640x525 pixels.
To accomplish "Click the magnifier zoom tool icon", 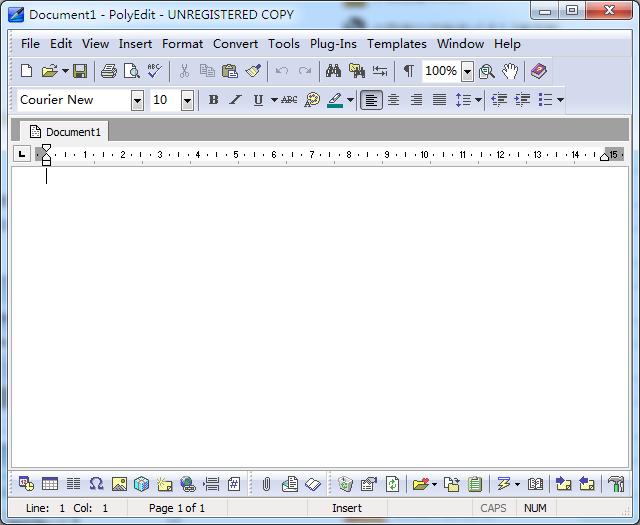I will 487,71.
